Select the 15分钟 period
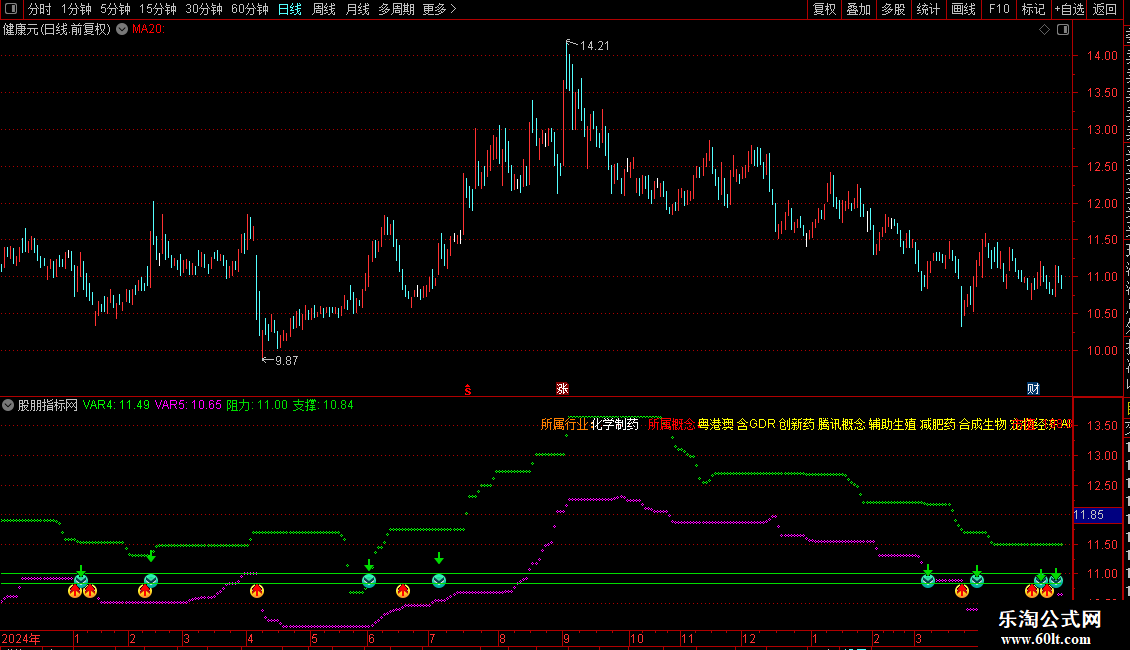 (158, 9)
